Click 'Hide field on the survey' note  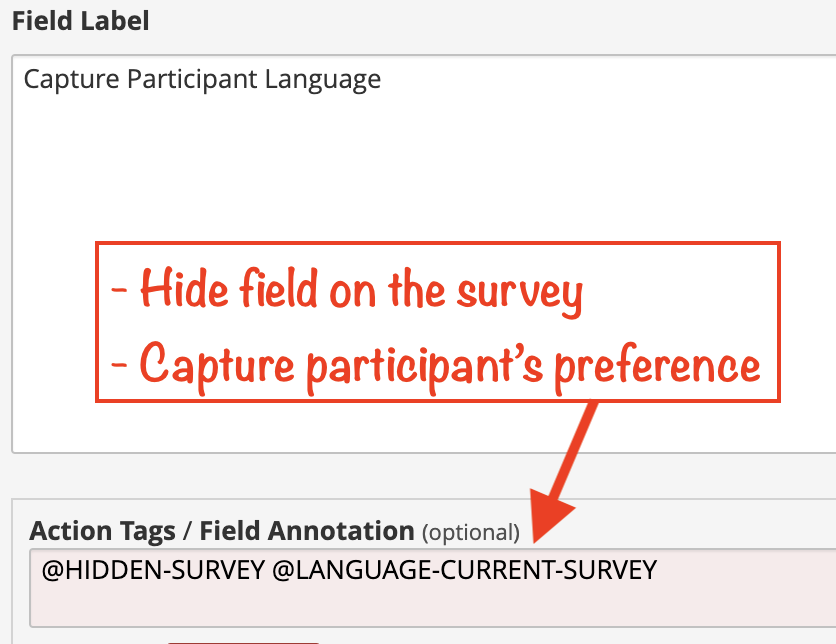tap(347, 291)
